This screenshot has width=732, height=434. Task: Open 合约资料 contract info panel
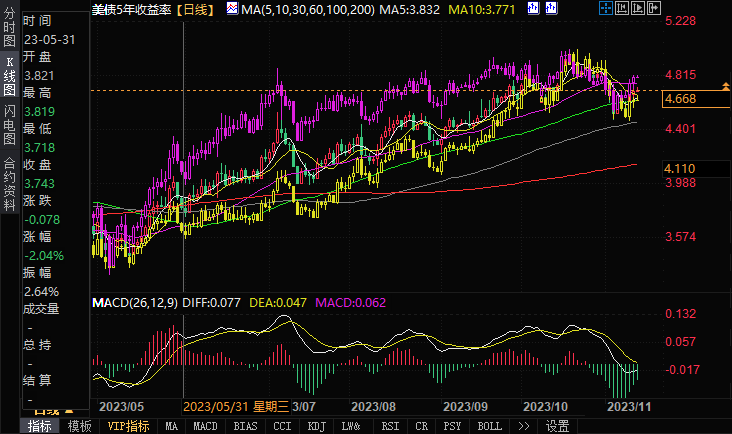[x=9, y=178]
